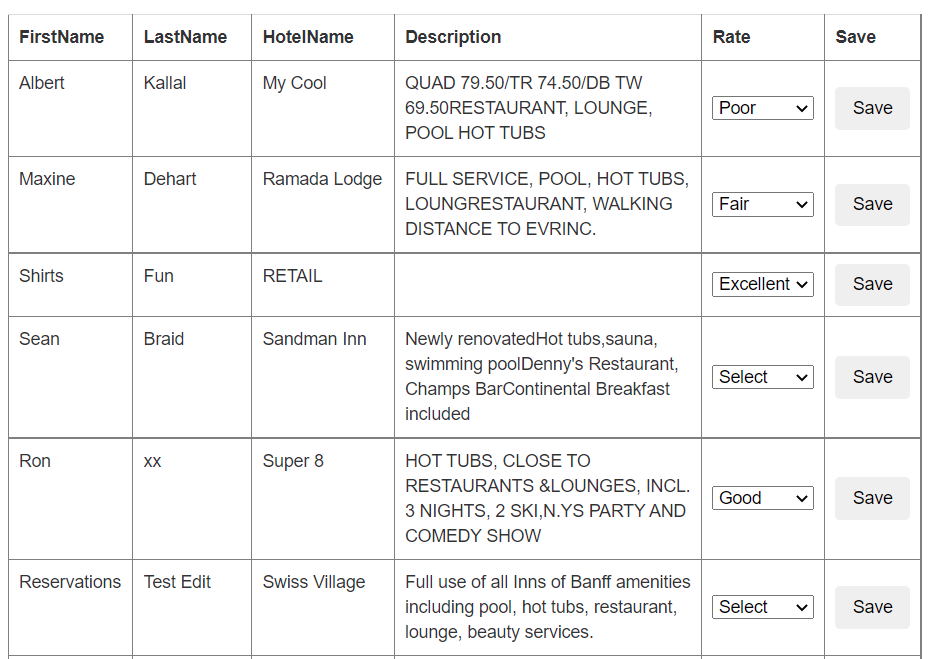
Task: Save the My Cool hotel row
Action: 872,108
